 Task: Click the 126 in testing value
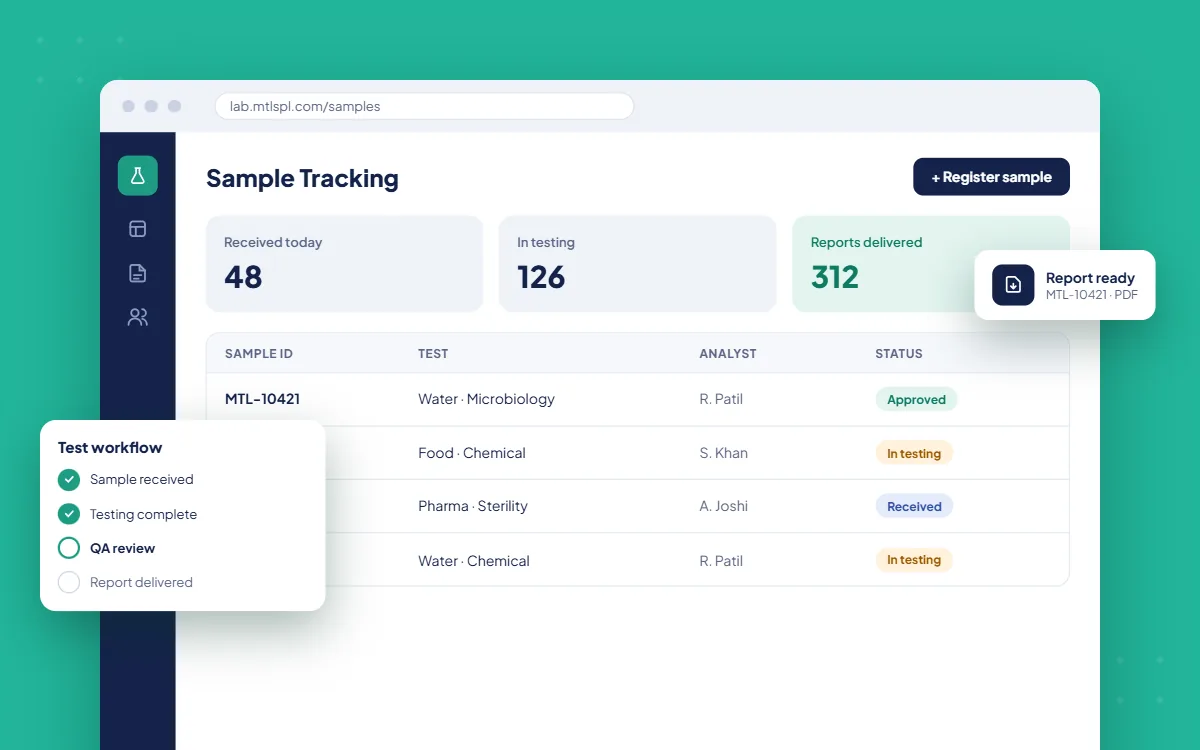(x=541, y=277)
